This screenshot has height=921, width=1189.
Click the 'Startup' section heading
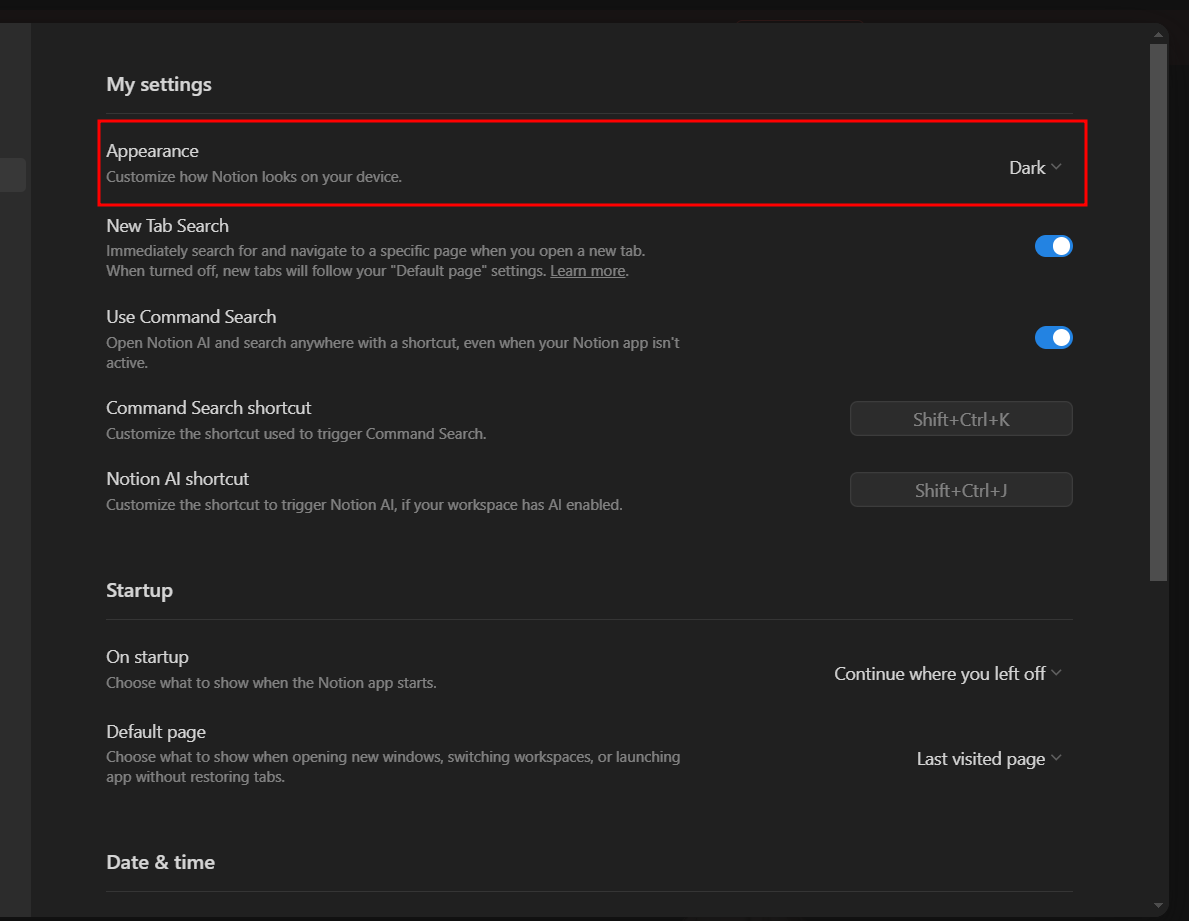pos(140,591)
